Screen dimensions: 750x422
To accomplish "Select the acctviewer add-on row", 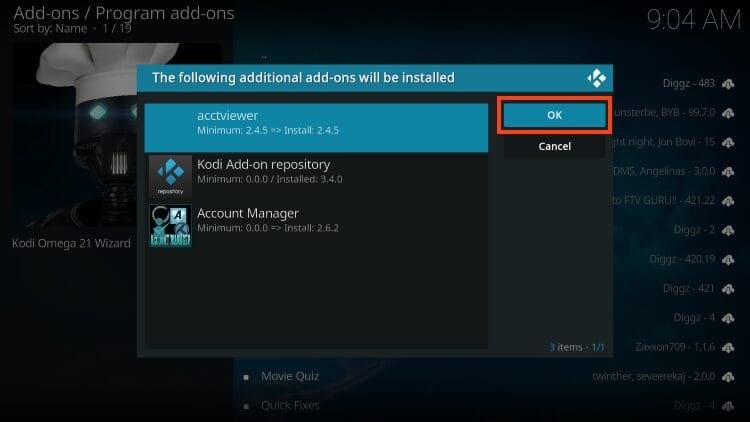I will coord(316,128).
